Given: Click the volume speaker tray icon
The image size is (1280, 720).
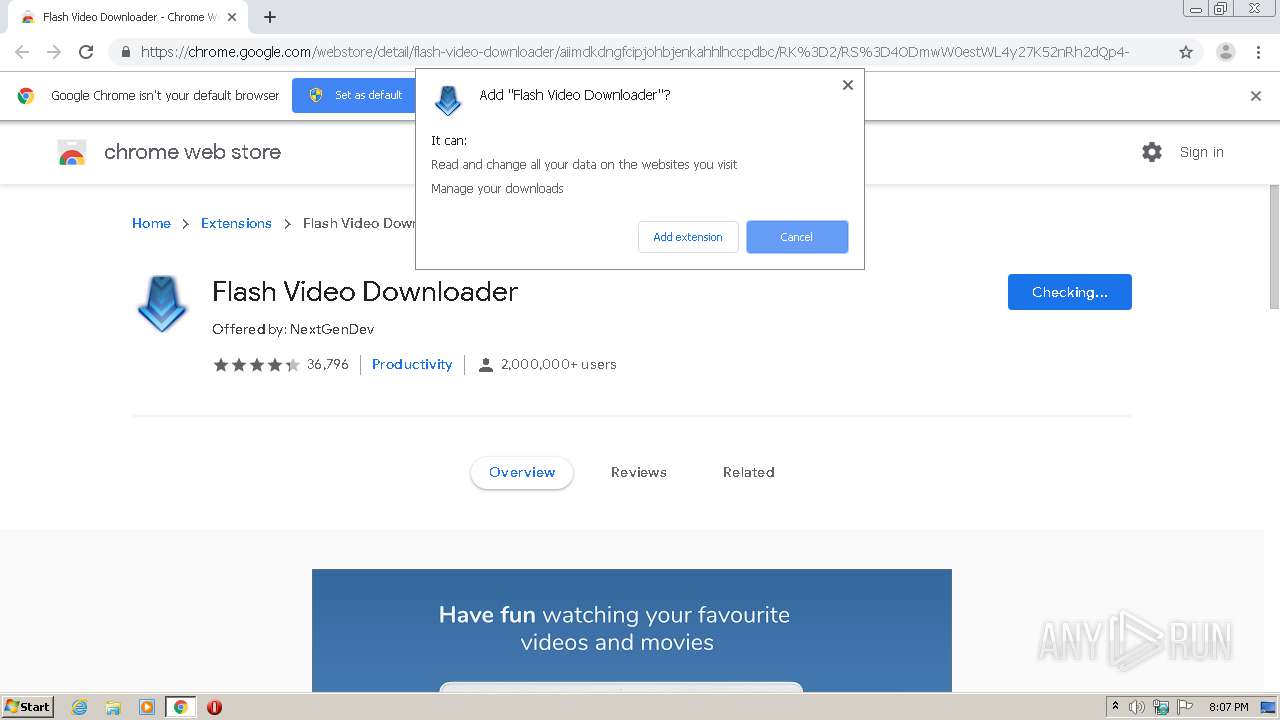Looking at the screenshot, I should click(x=1137, y=707).
